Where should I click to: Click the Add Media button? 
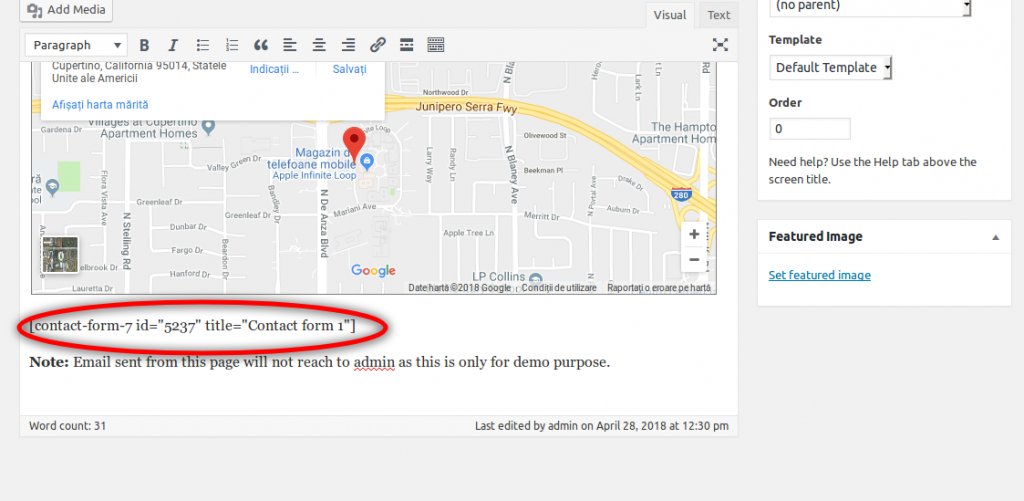click(65, 10)
